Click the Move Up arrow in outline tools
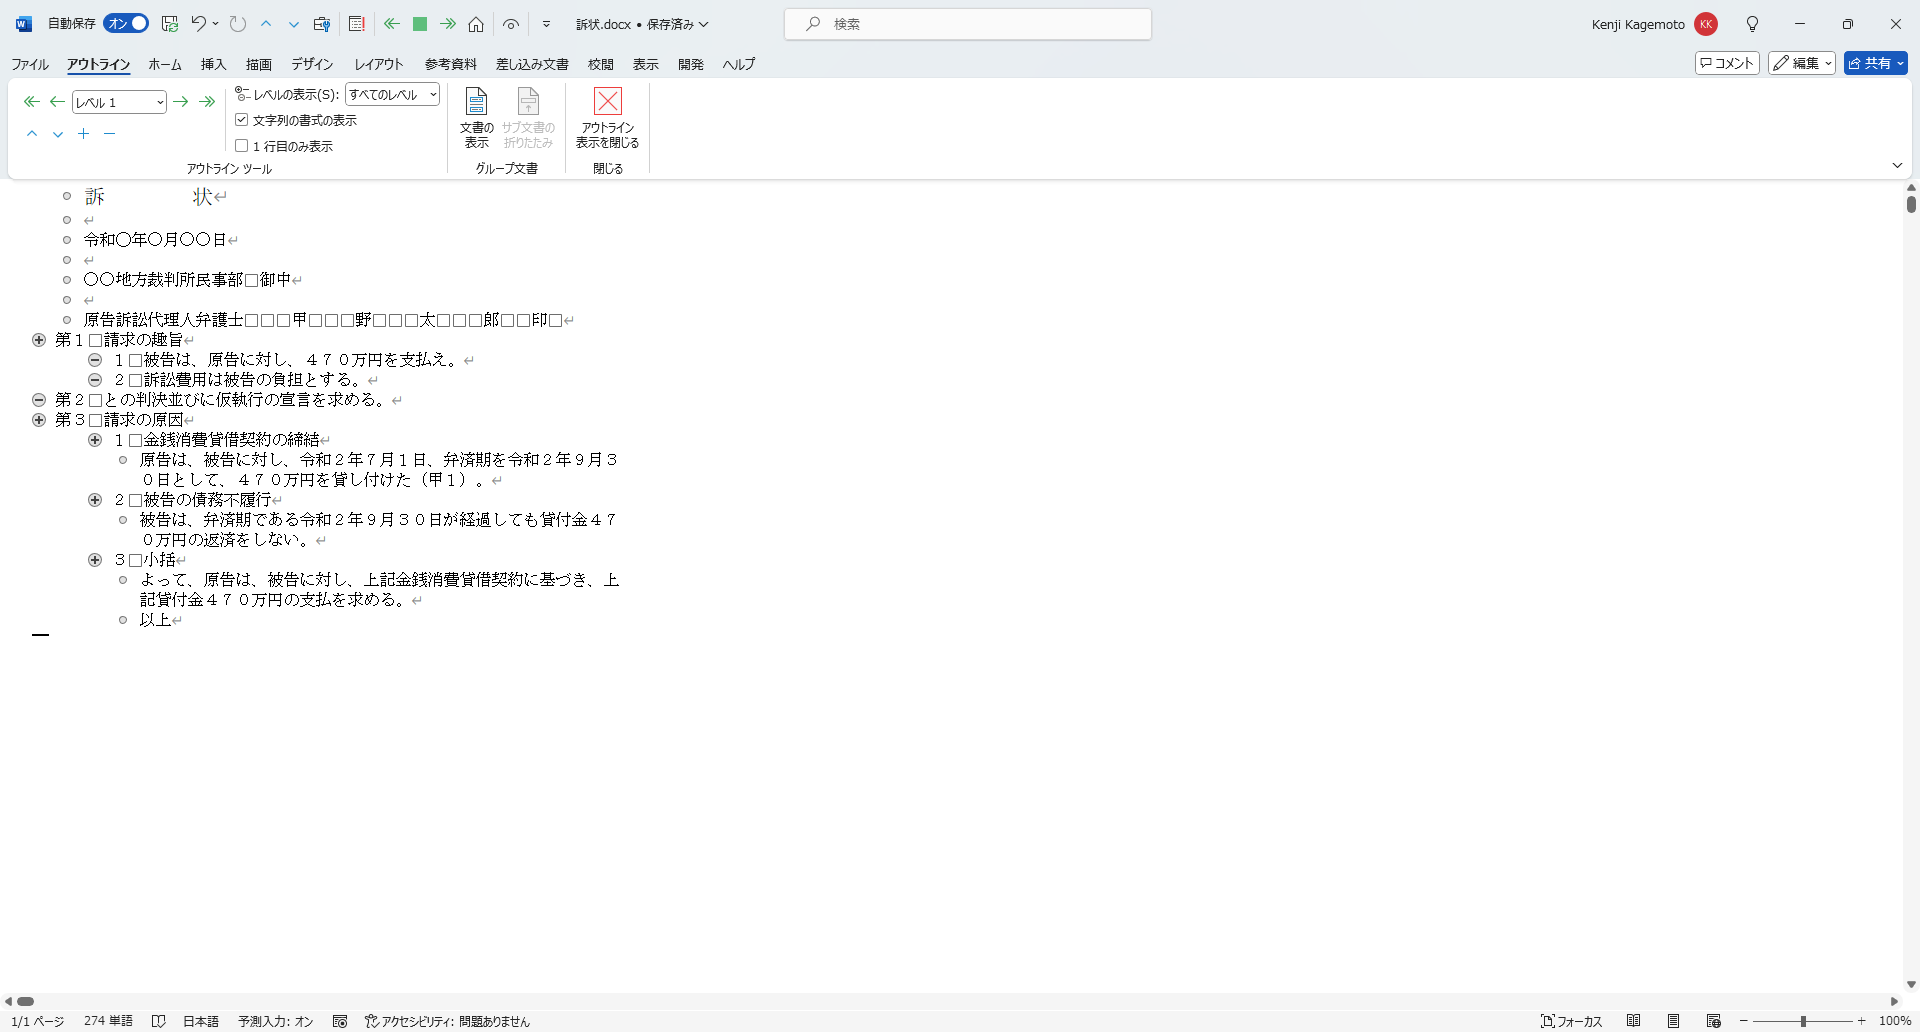Viewport: 1920px width, 1032px height. click(32, 134)
